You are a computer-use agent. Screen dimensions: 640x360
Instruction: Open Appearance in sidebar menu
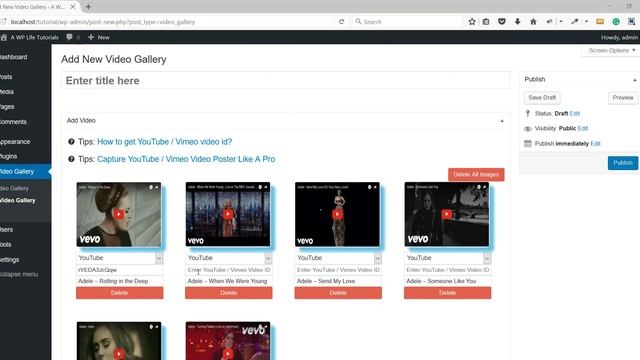pos(15,142)
